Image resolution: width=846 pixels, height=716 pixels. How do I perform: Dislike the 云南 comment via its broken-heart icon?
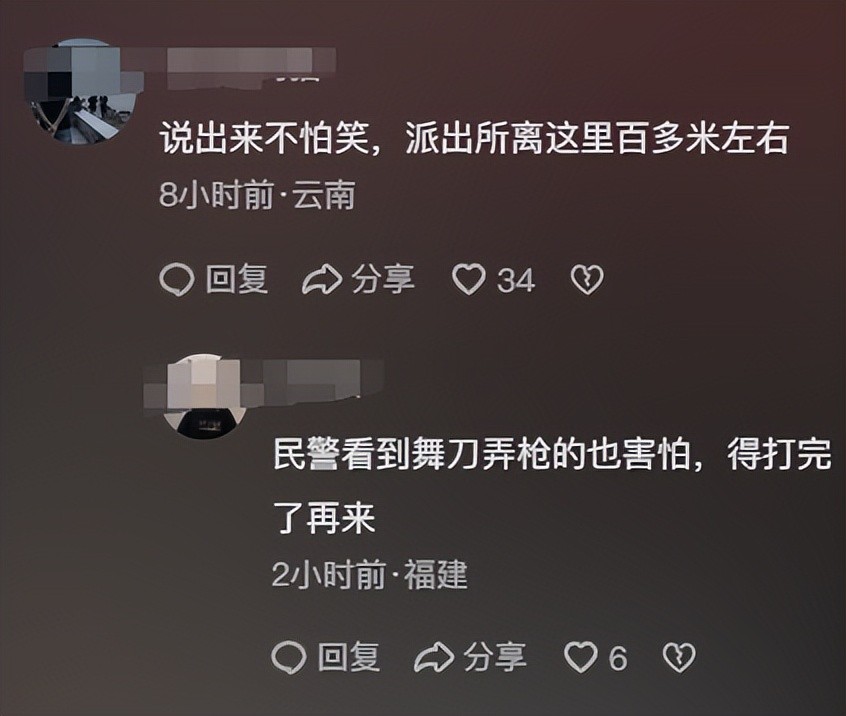tap(587, 279)
